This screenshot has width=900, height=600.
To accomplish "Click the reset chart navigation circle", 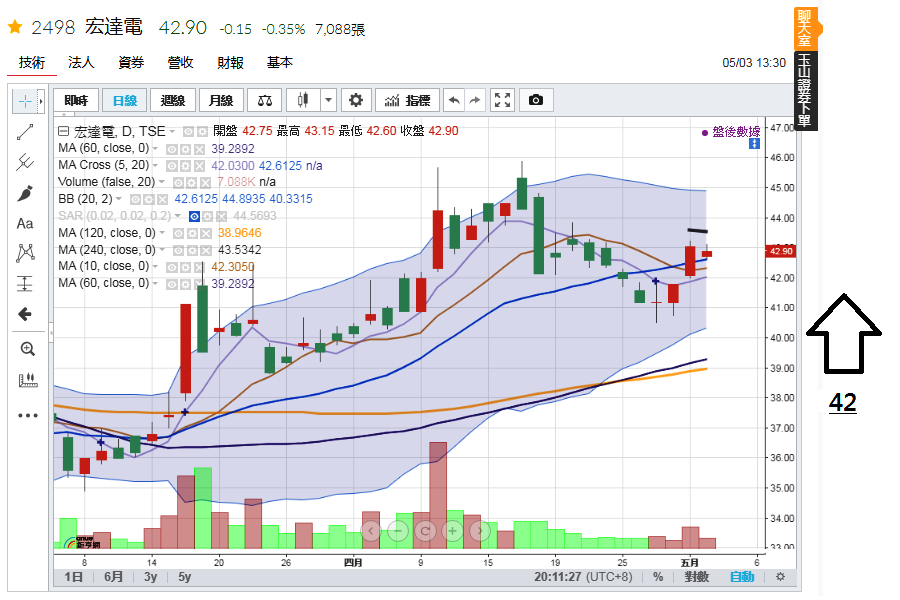I will point(425,531).
